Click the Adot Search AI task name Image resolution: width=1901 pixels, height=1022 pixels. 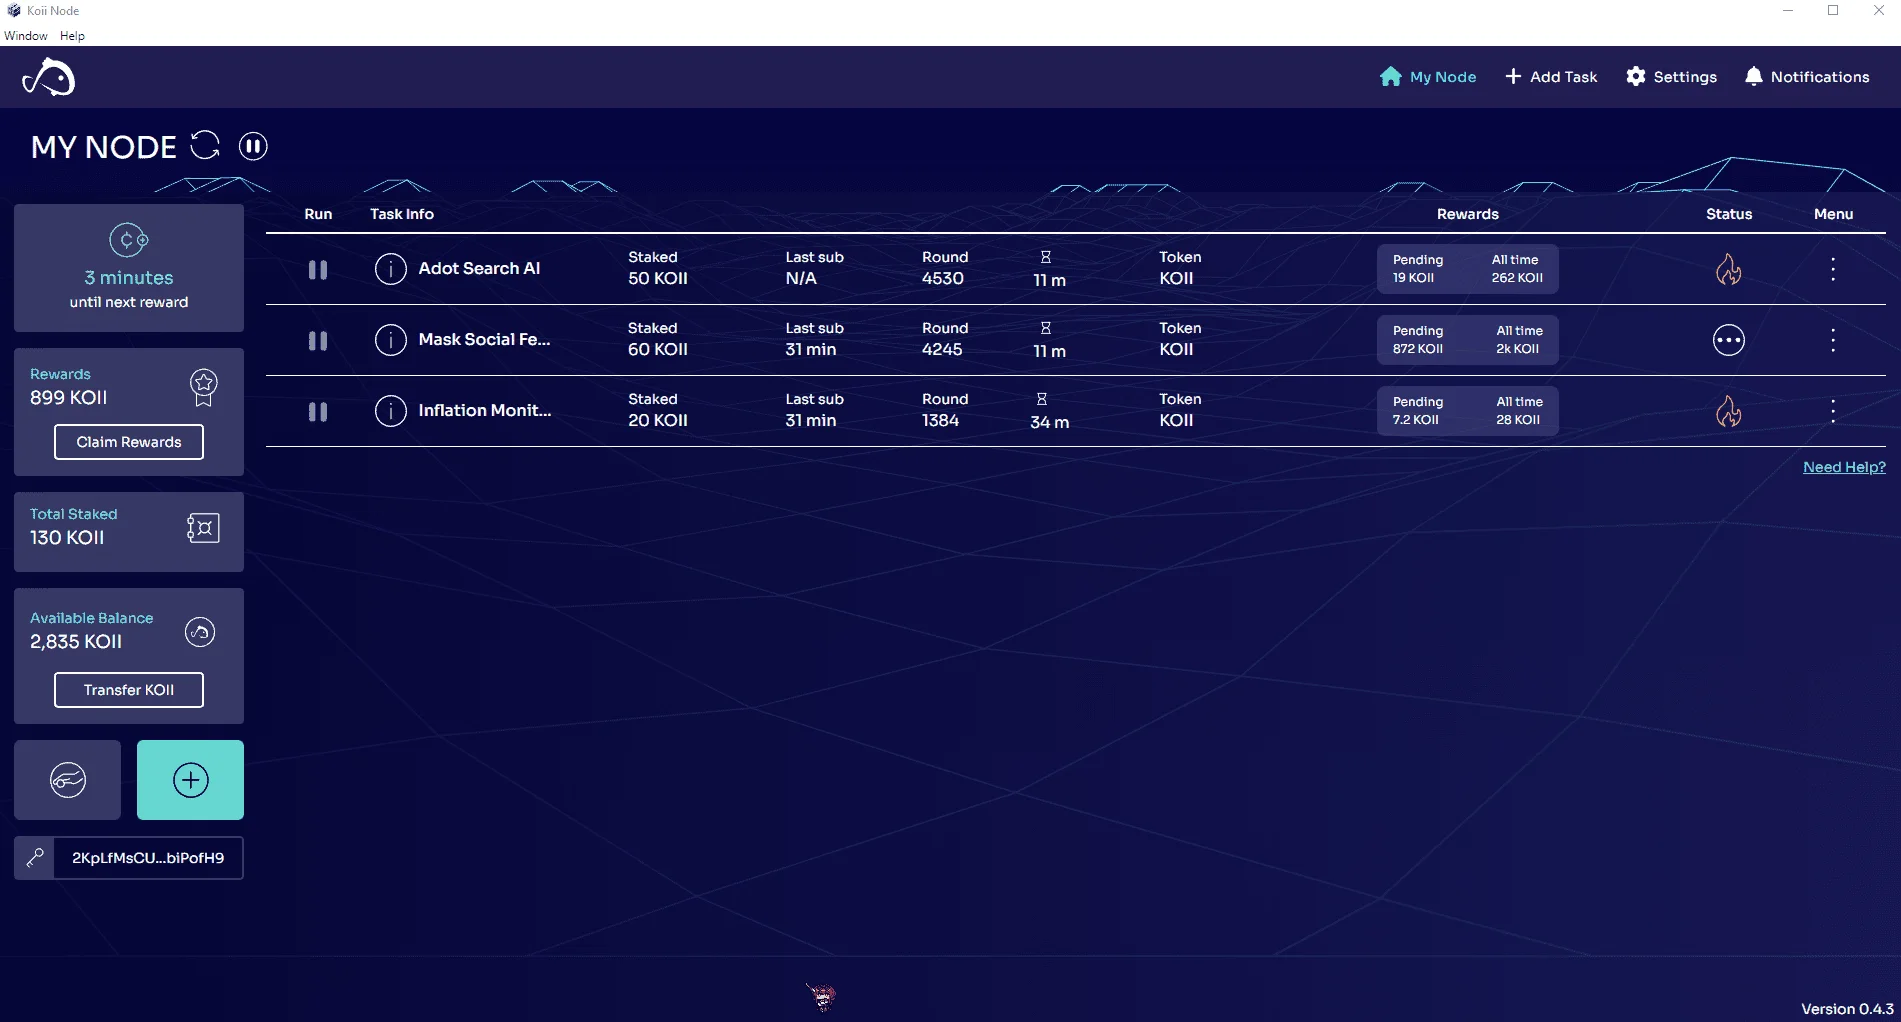coord(479,268)
